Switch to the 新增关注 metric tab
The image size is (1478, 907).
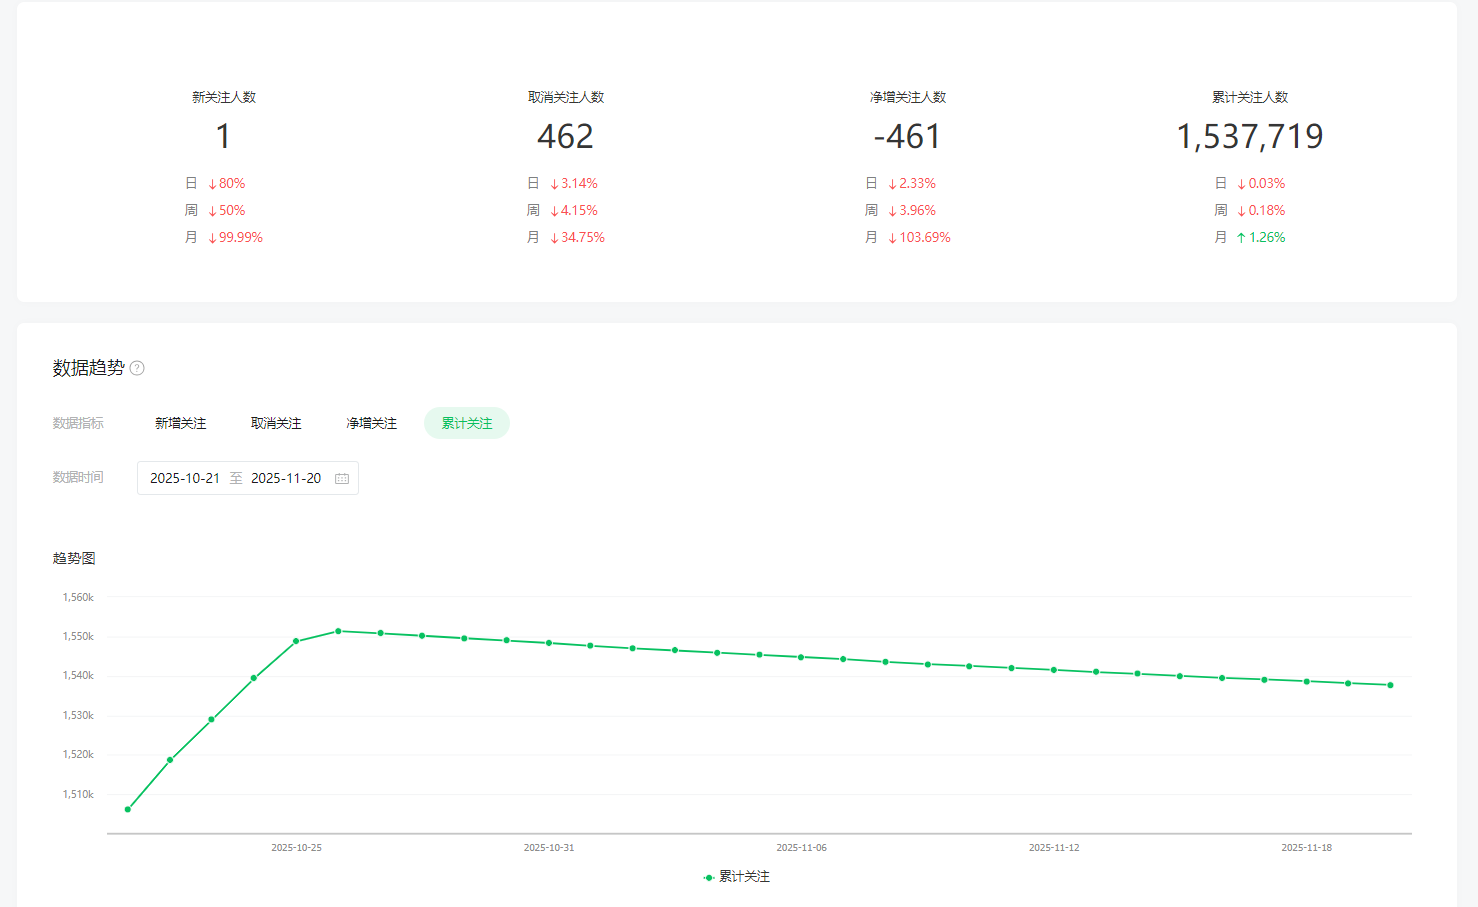click(x=181, y=424)
